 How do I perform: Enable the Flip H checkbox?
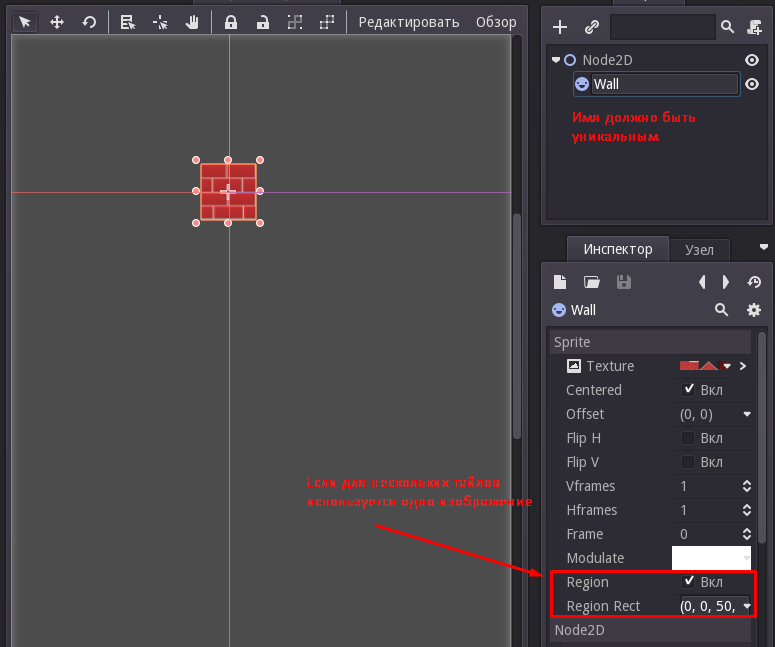[x=688, y=438]
